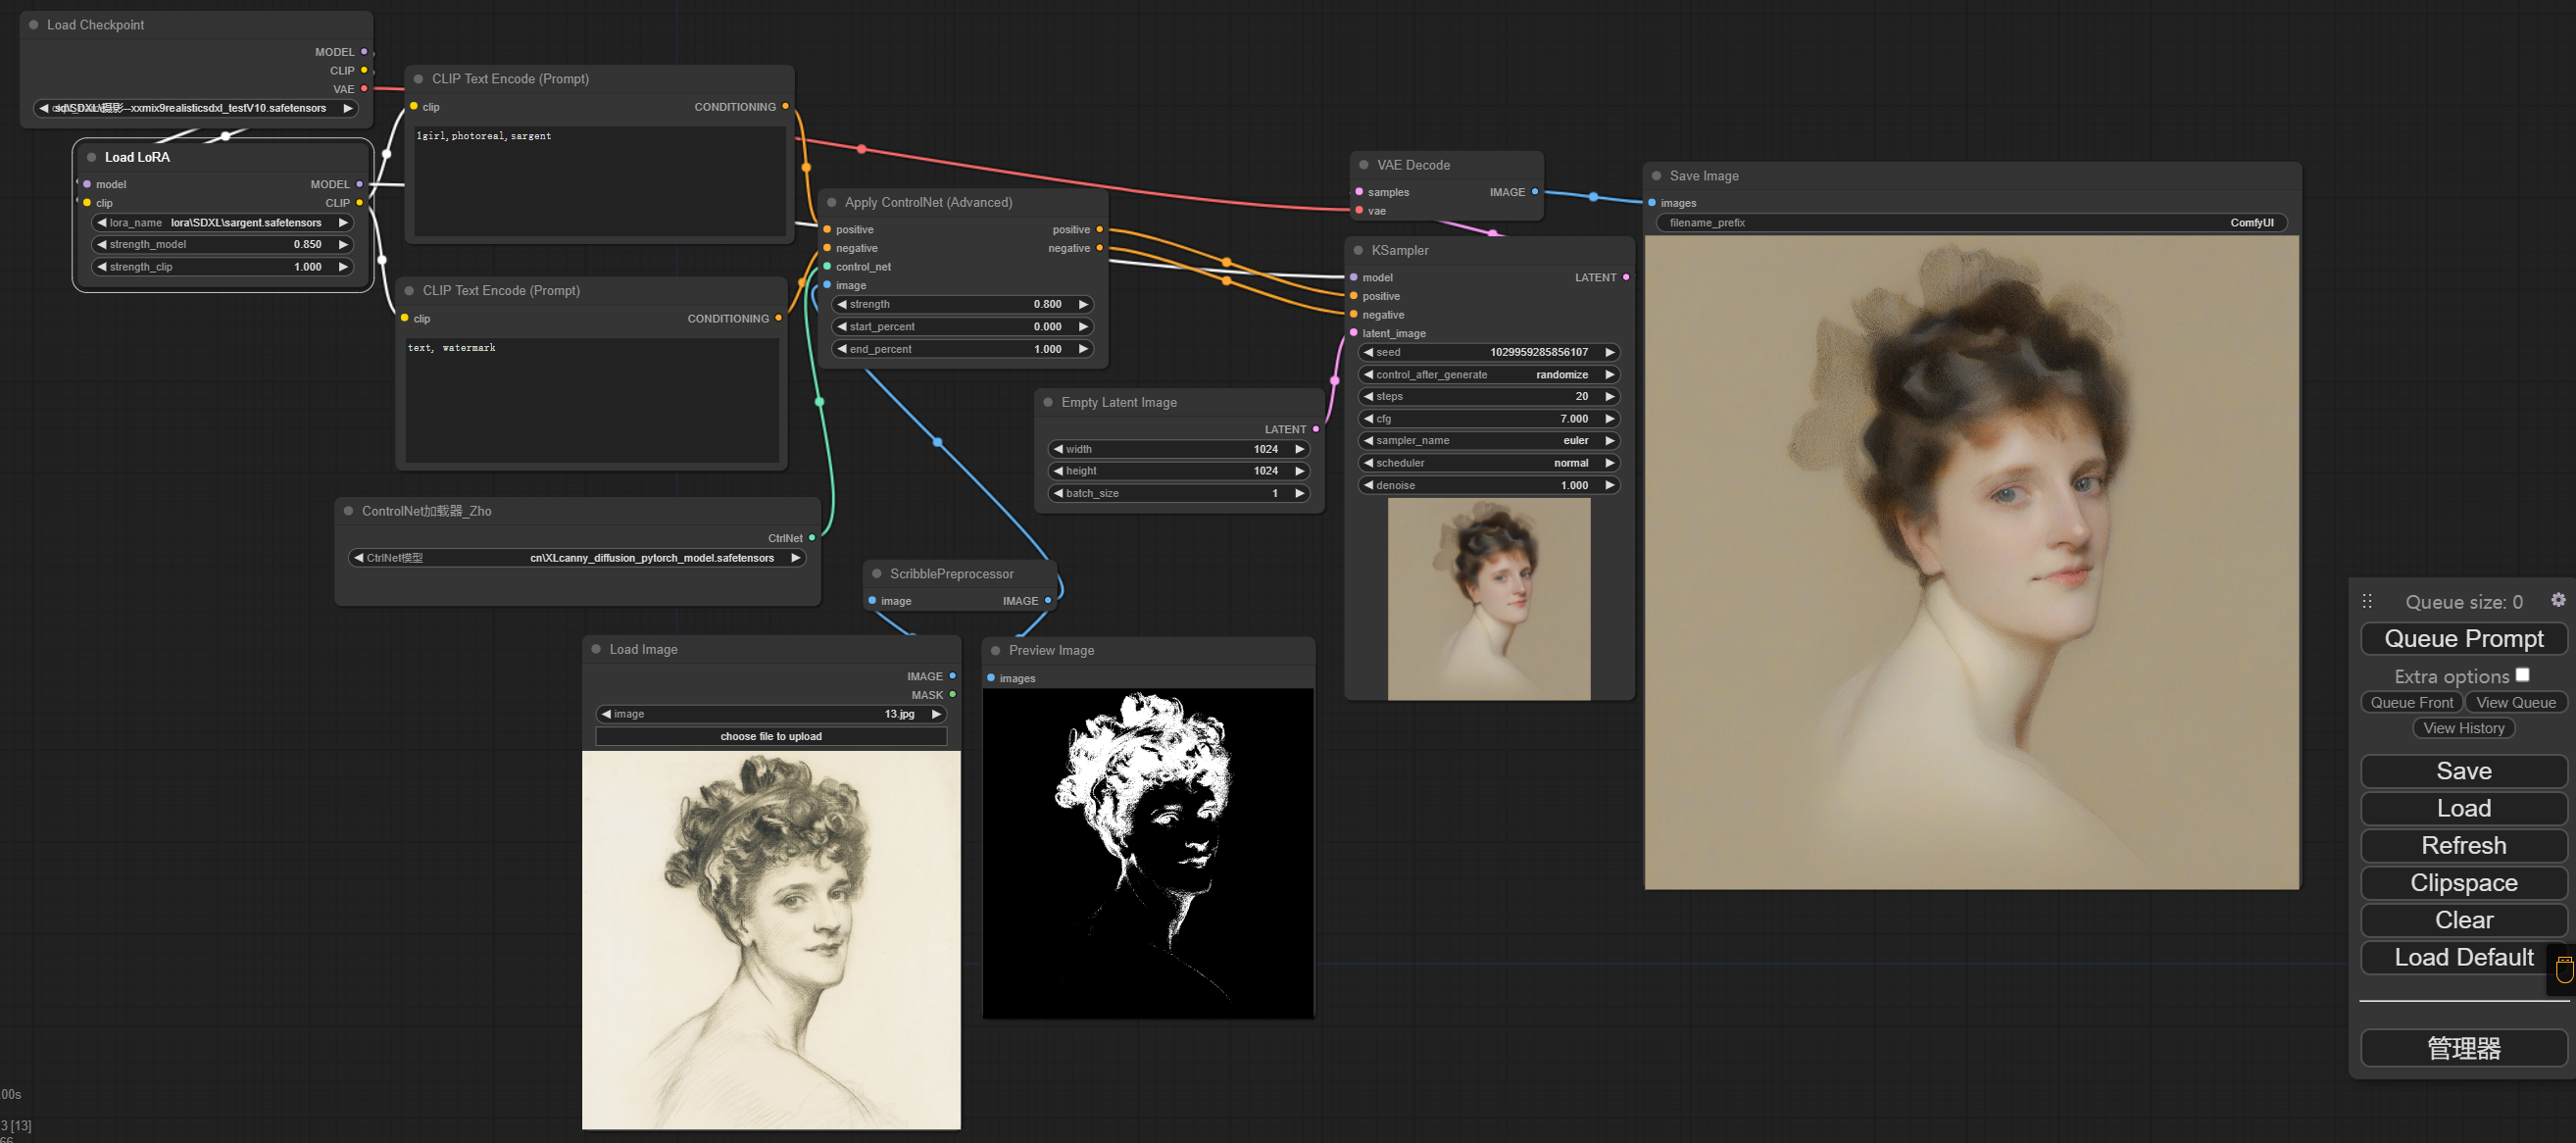Click the filename_prefix ComfyUI field
The image size is (2576, 1143).
pos(1969,223)
